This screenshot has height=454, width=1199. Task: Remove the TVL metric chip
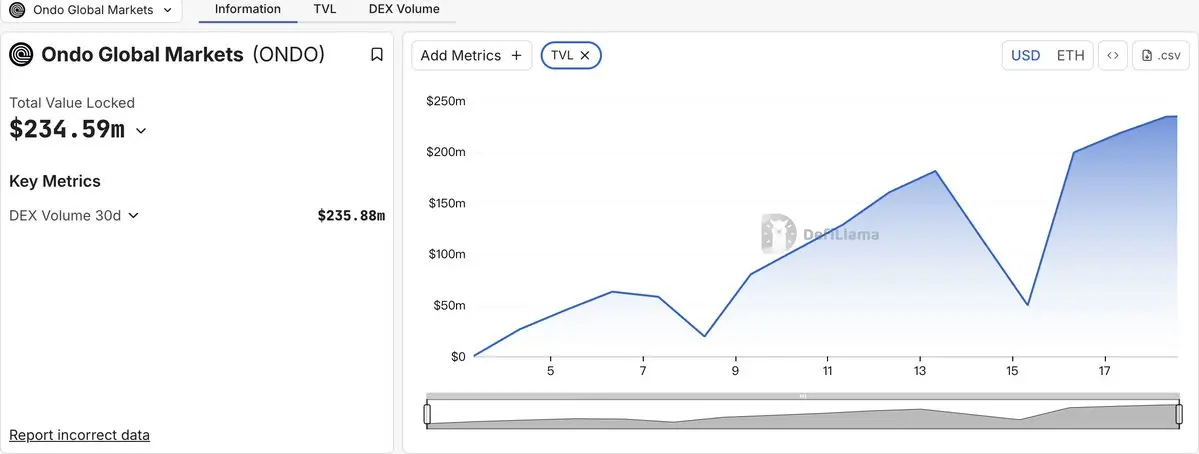tap(585, 55)
